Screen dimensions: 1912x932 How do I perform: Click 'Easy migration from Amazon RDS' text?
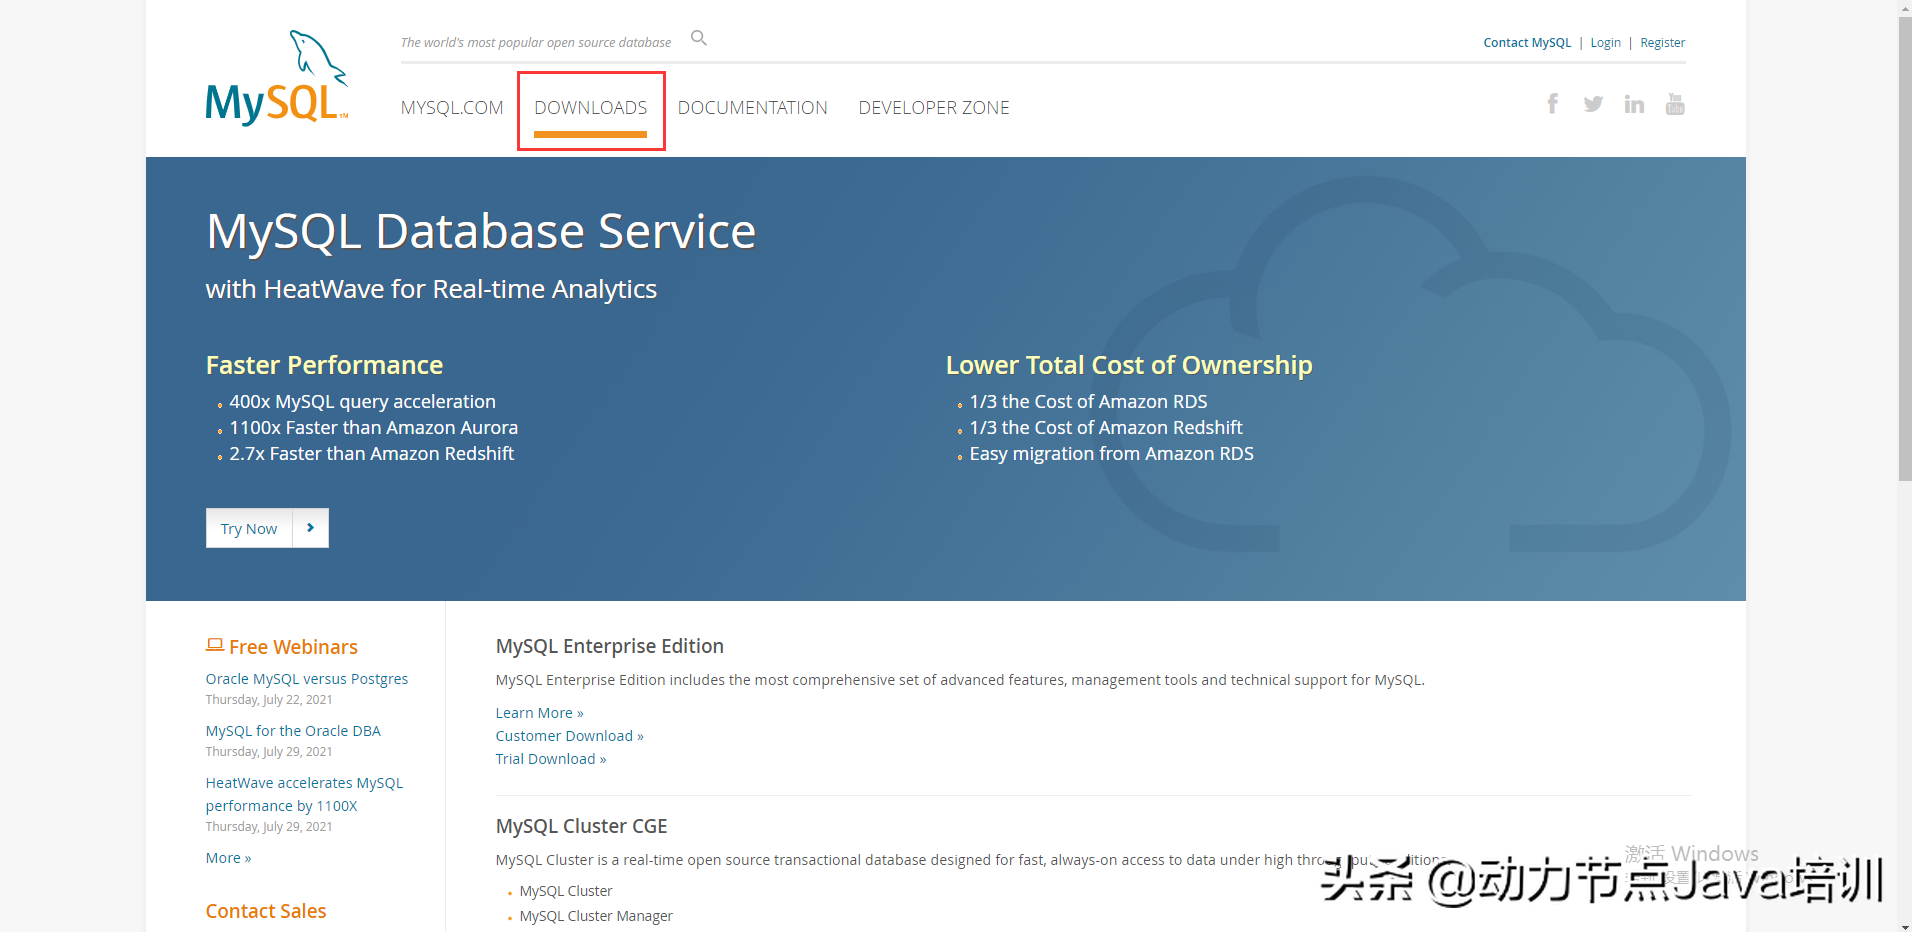(1112, 453)
